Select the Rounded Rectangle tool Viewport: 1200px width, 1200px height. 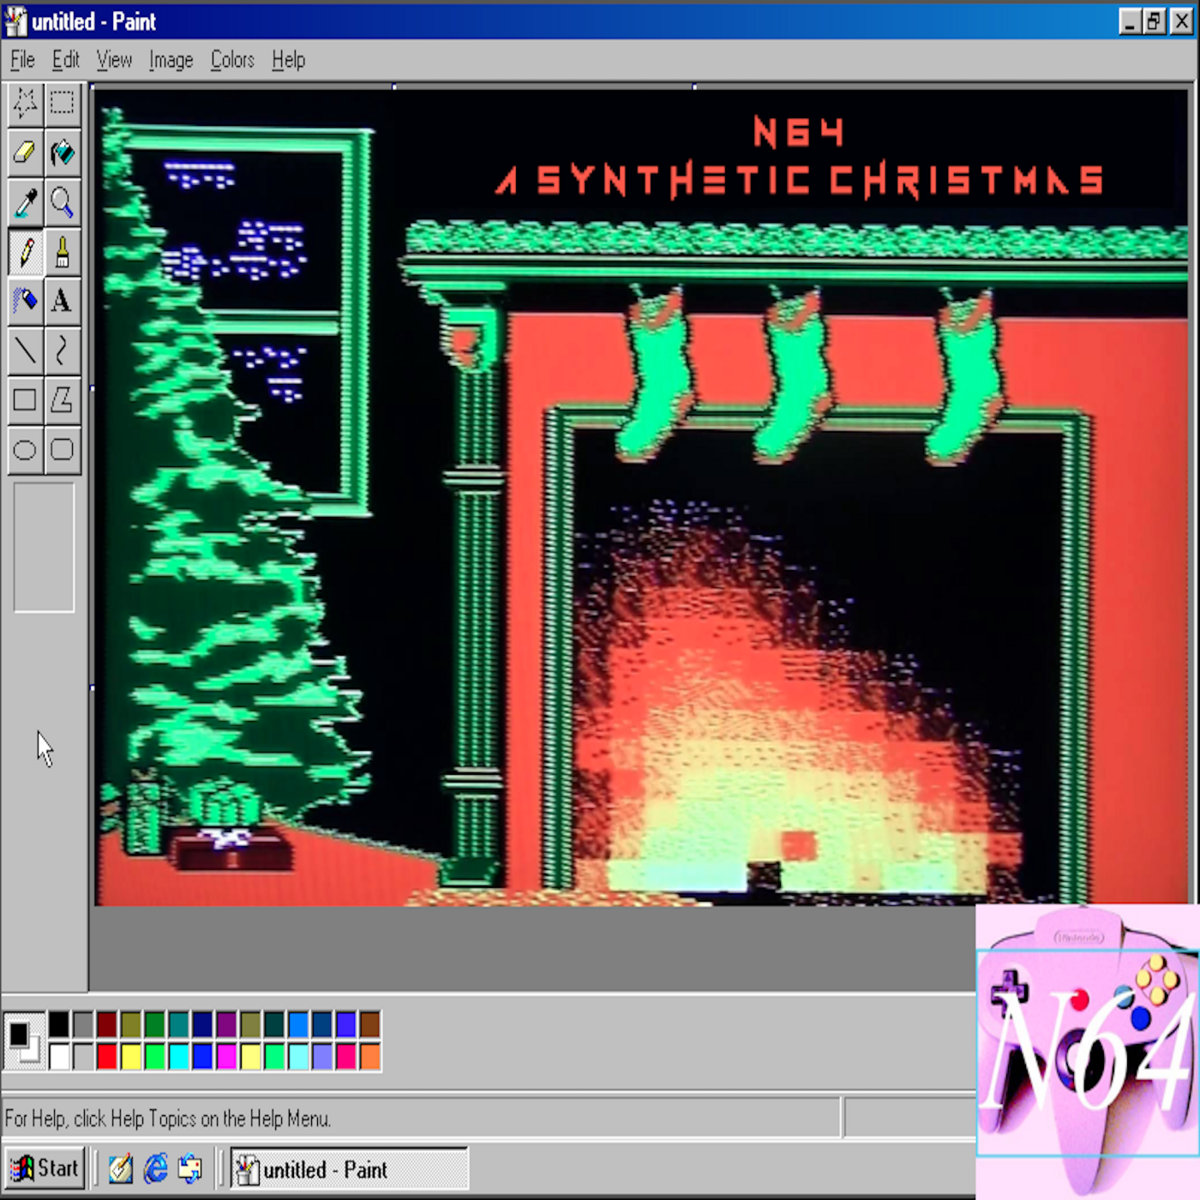(x=62, y=449)
